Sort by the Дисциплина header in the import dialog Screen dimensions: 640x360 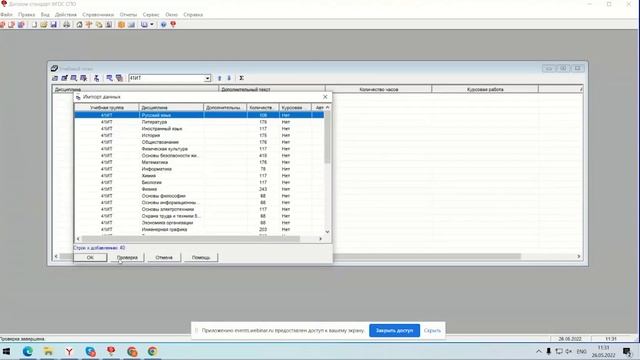[171, 107]
